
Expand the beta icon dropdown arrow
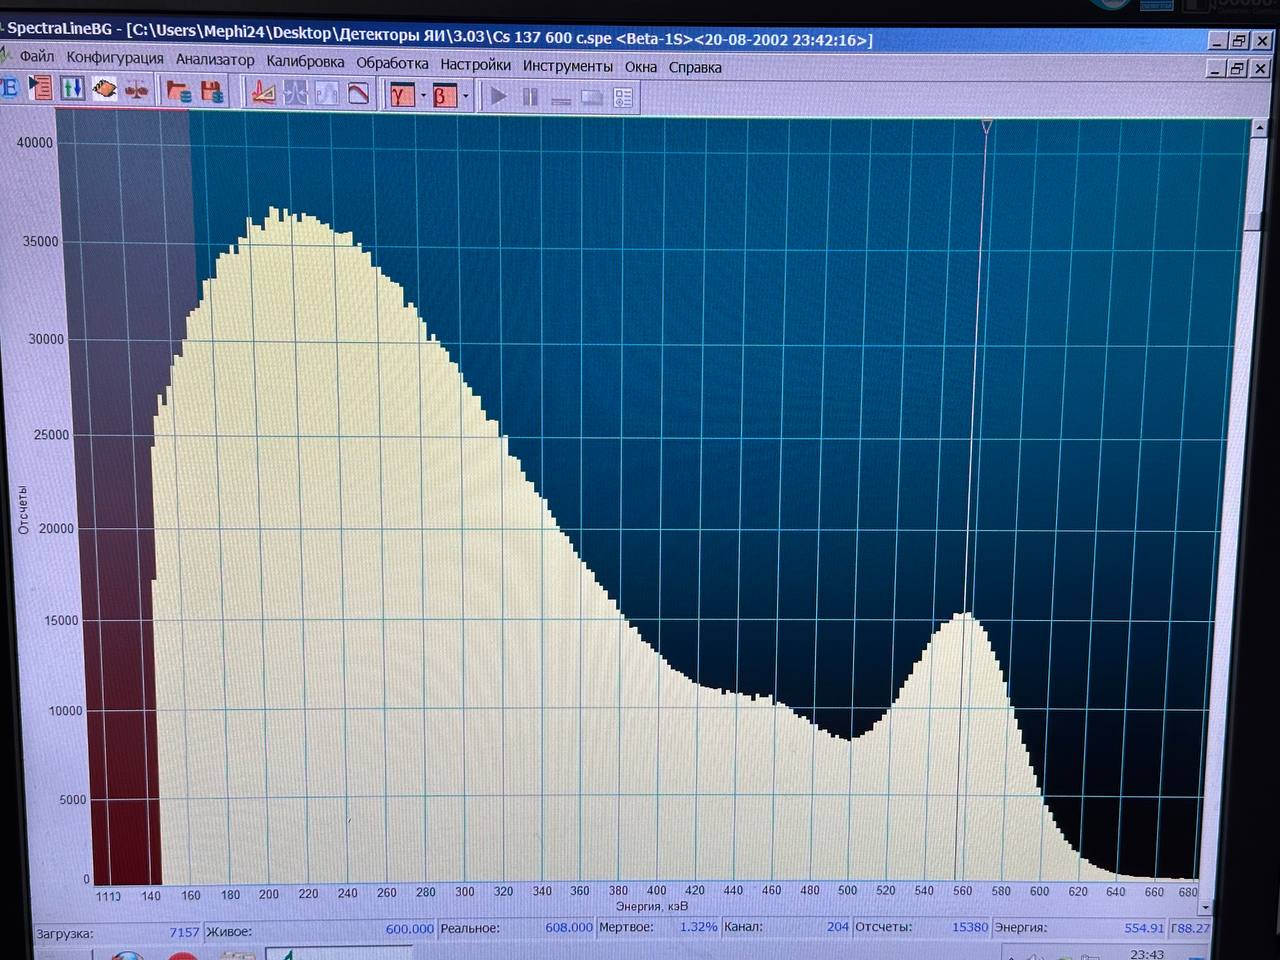tap(465, 97)
